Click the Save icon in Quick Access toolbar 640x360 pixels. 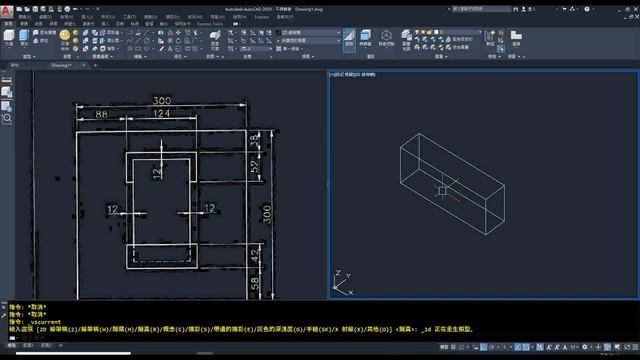[36, 9]
